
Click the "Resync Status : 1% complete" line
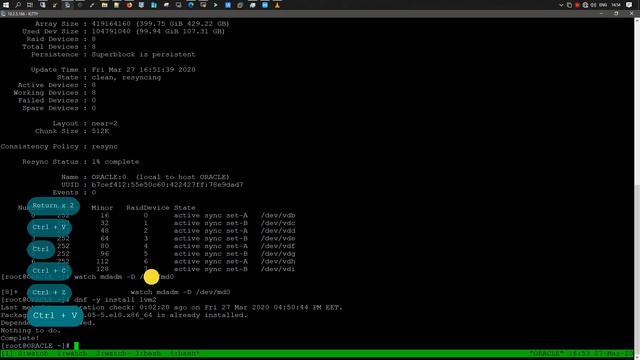click(x=81, y=162)
